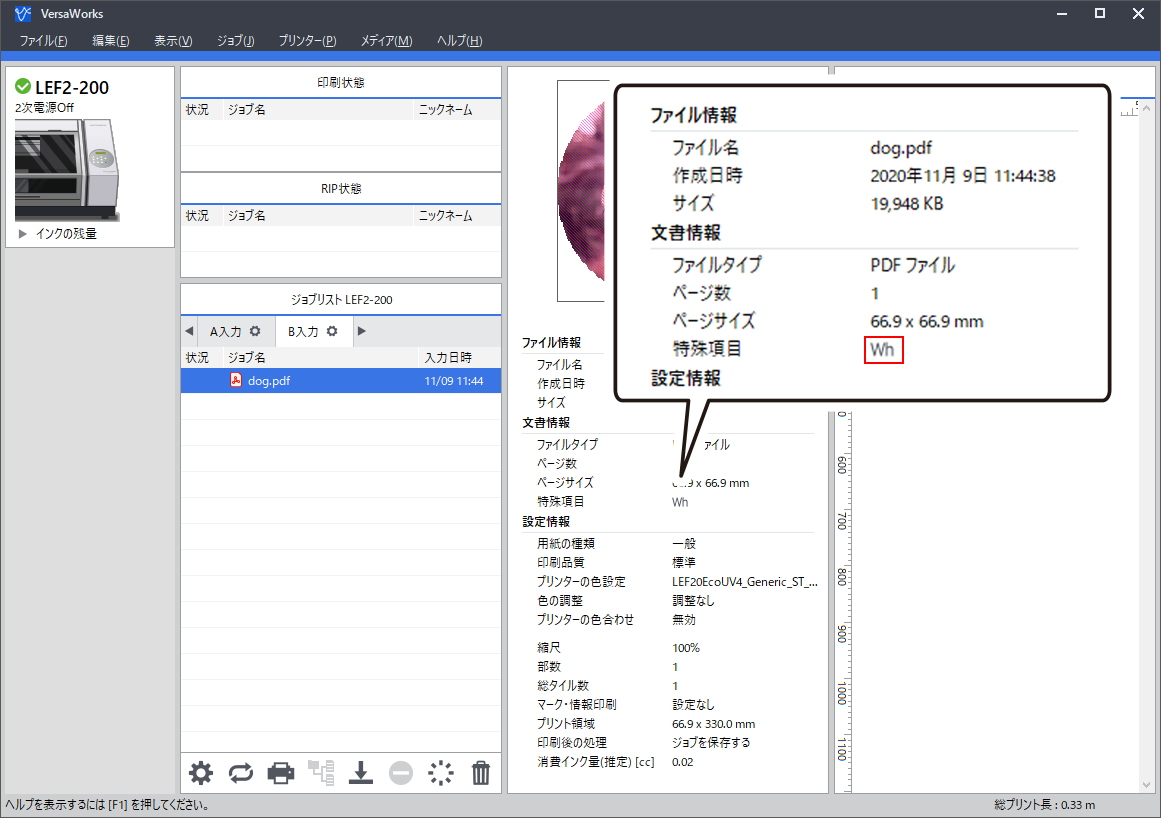Screen dimensions: 1161x818
Task: Click the 11/09 11:44 date cell
Action: coord(454,380)
